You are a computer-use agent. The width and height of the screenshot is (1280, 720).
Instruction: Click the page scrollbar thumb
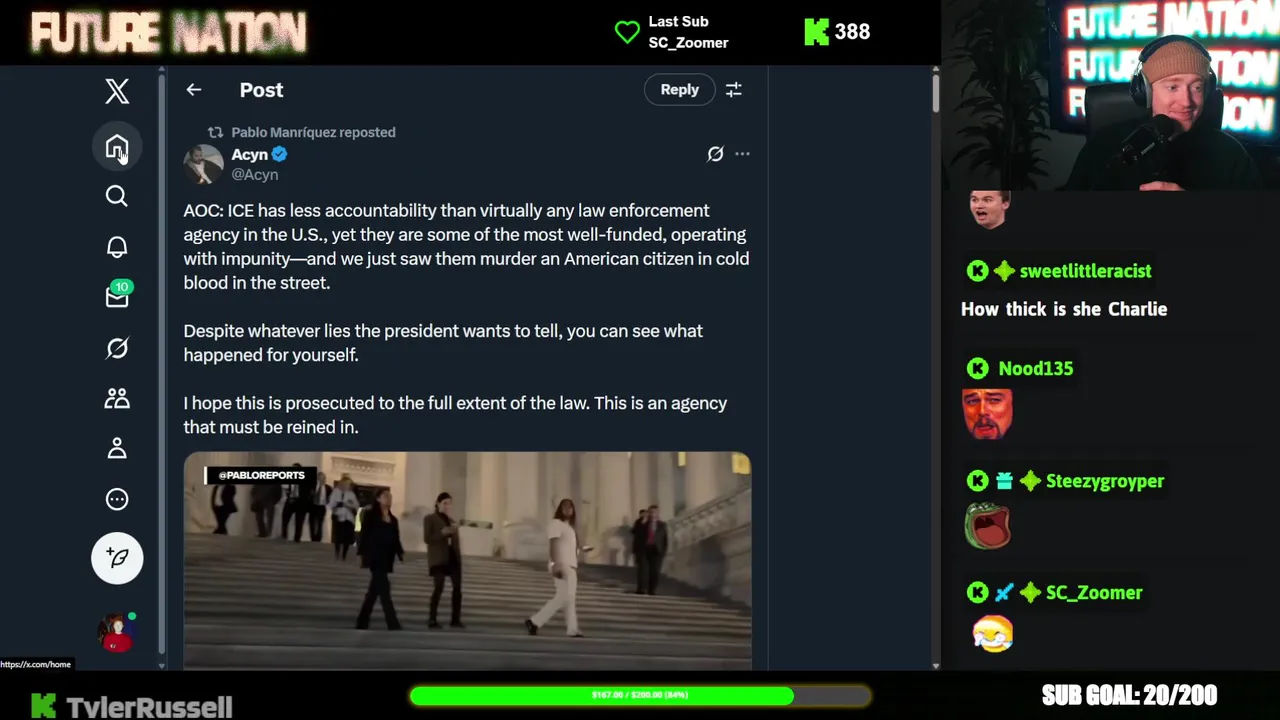935,93
